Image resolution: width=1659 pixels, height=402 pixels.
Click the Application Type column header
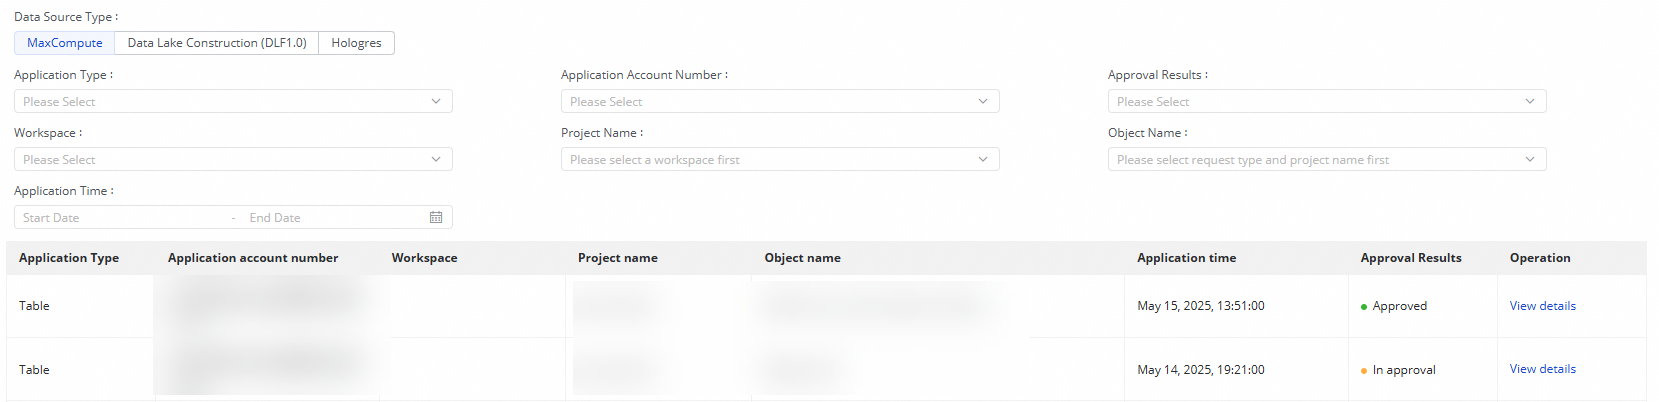tap(69, 258)
